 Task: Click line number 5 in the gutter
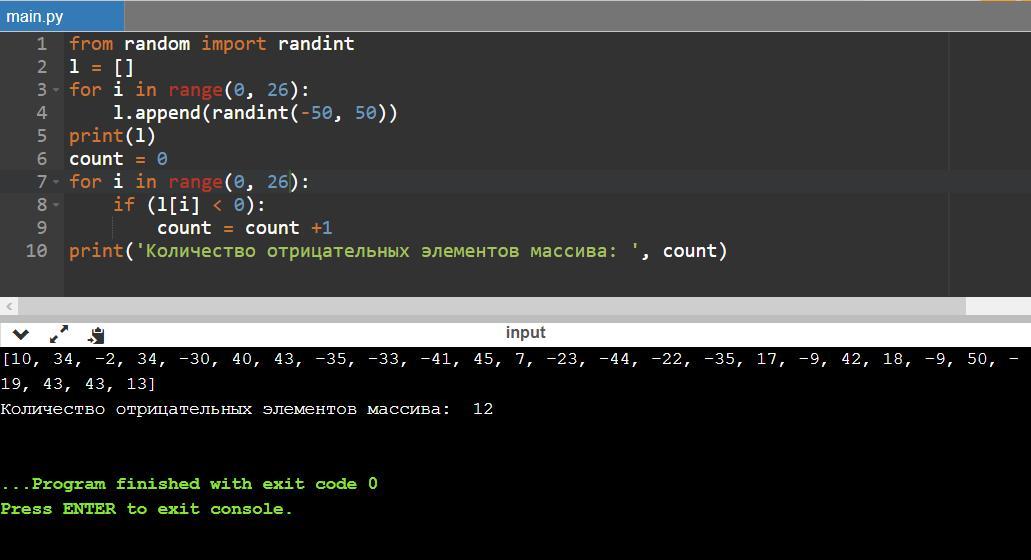point(41,136)
